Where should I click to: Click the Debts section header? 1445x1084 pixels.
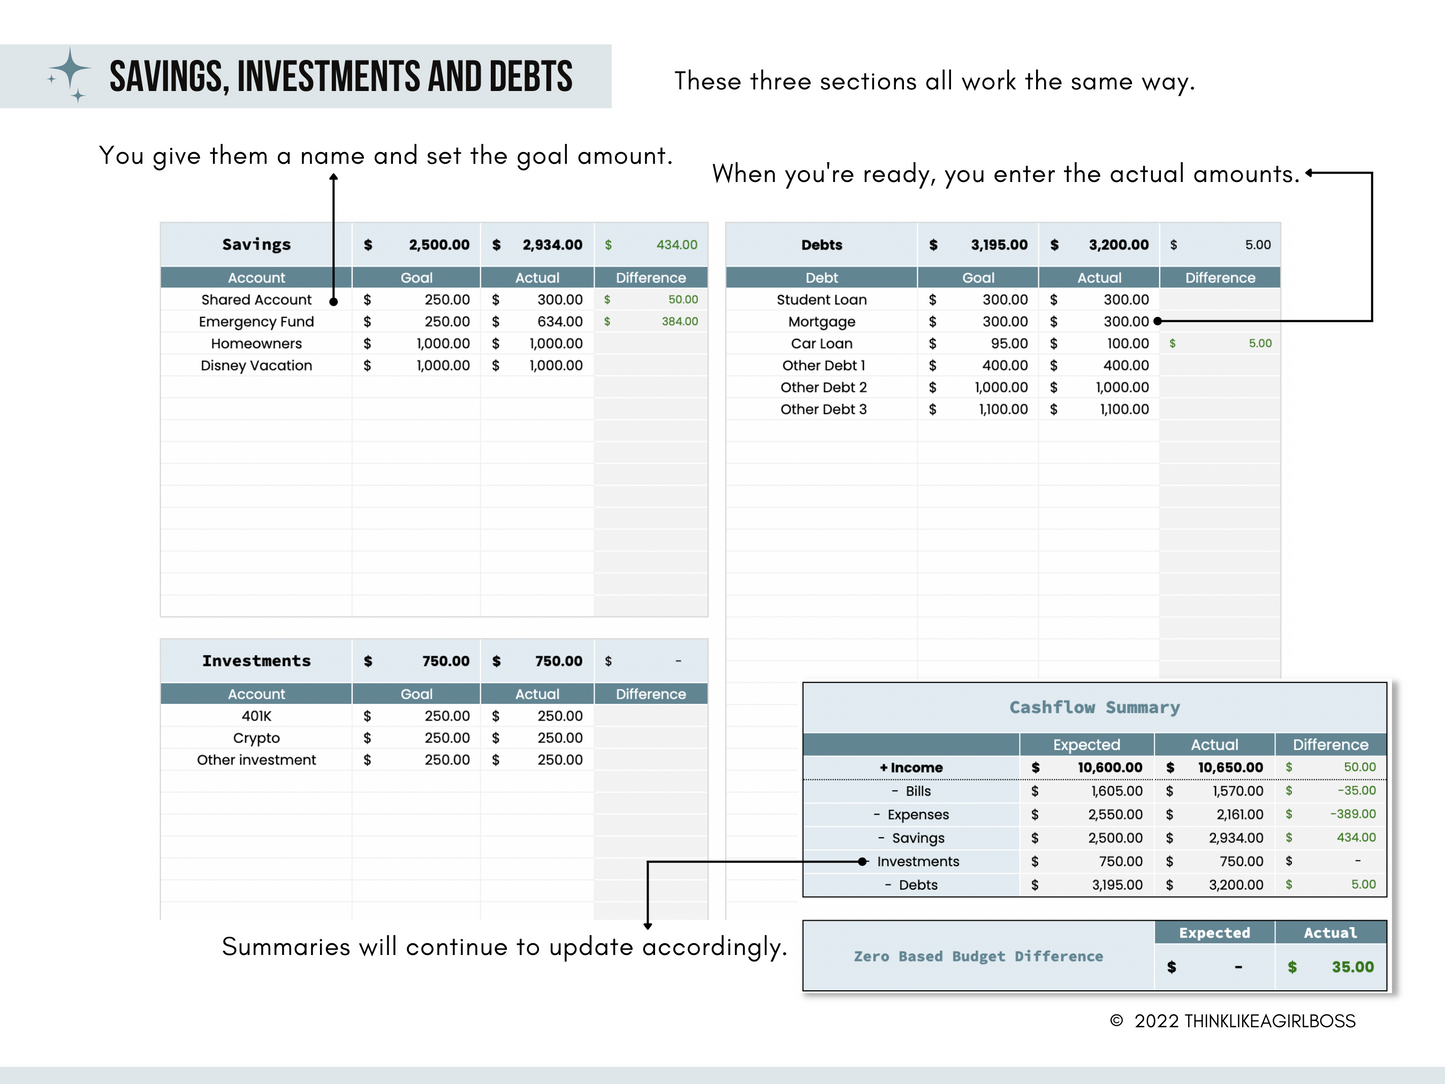coord(821,244)
